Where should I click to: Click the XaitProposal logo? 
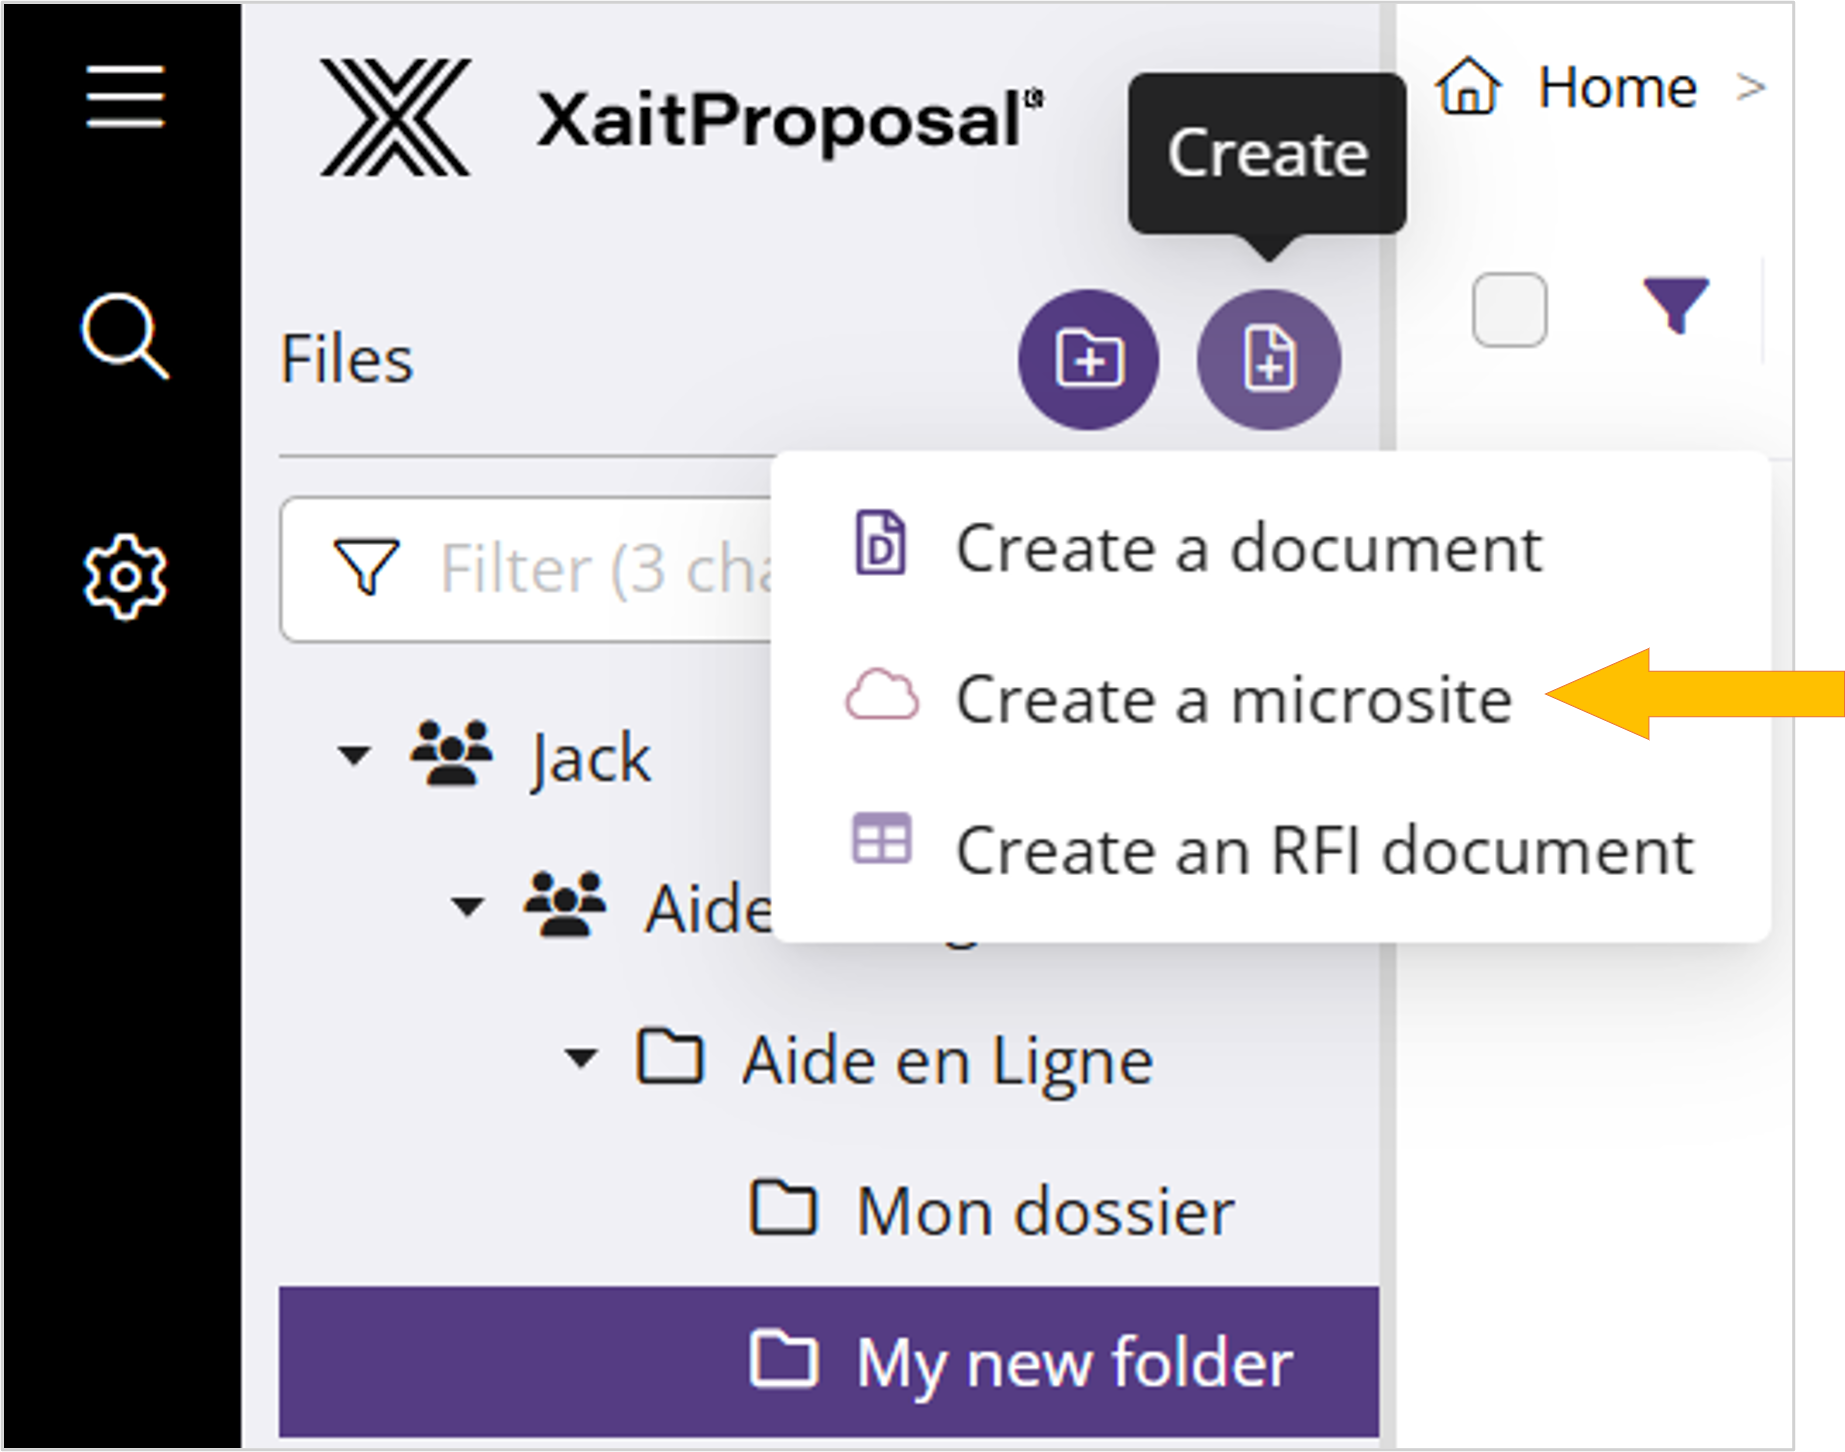click(x=395, y=118)
